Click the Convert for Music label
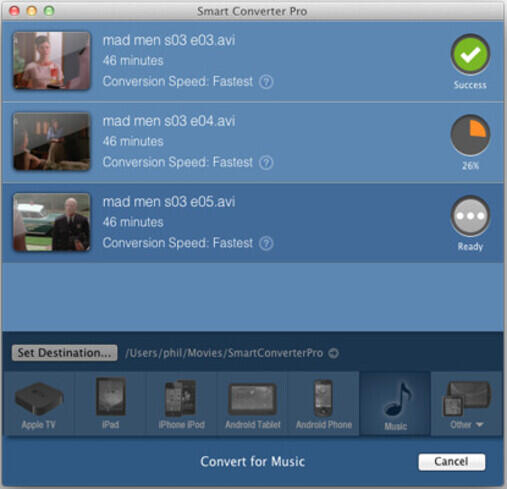The height and width of the screenshot is (489, 507). point(252,462)
